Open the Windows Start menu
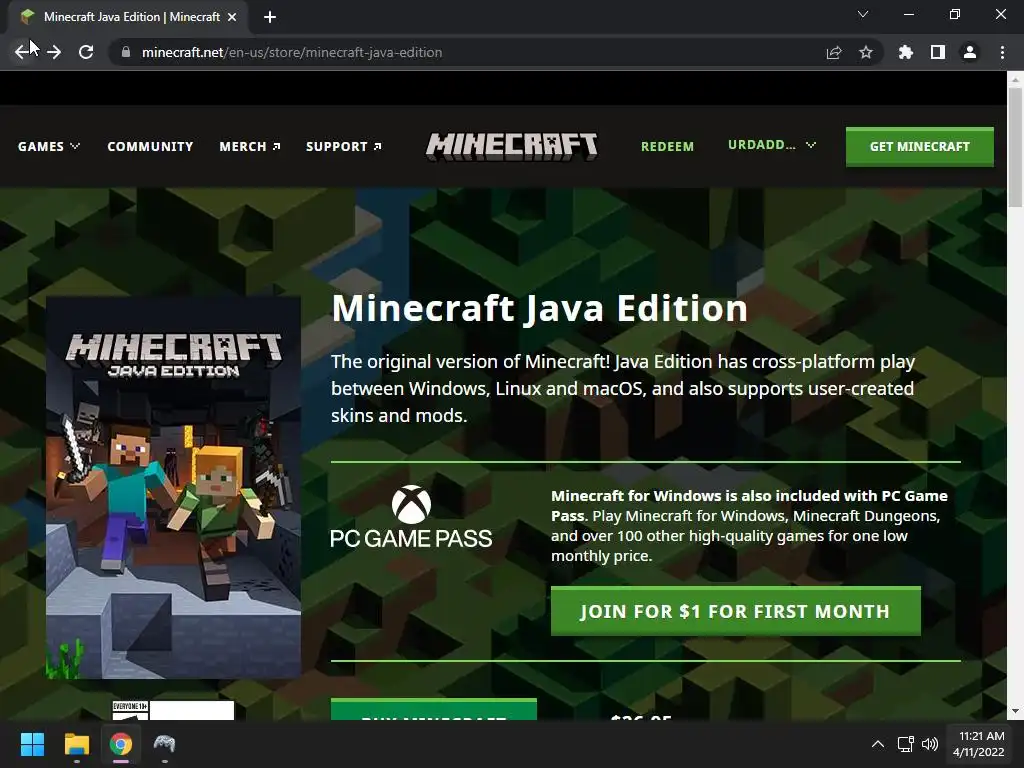 click(x=32, y=744)
